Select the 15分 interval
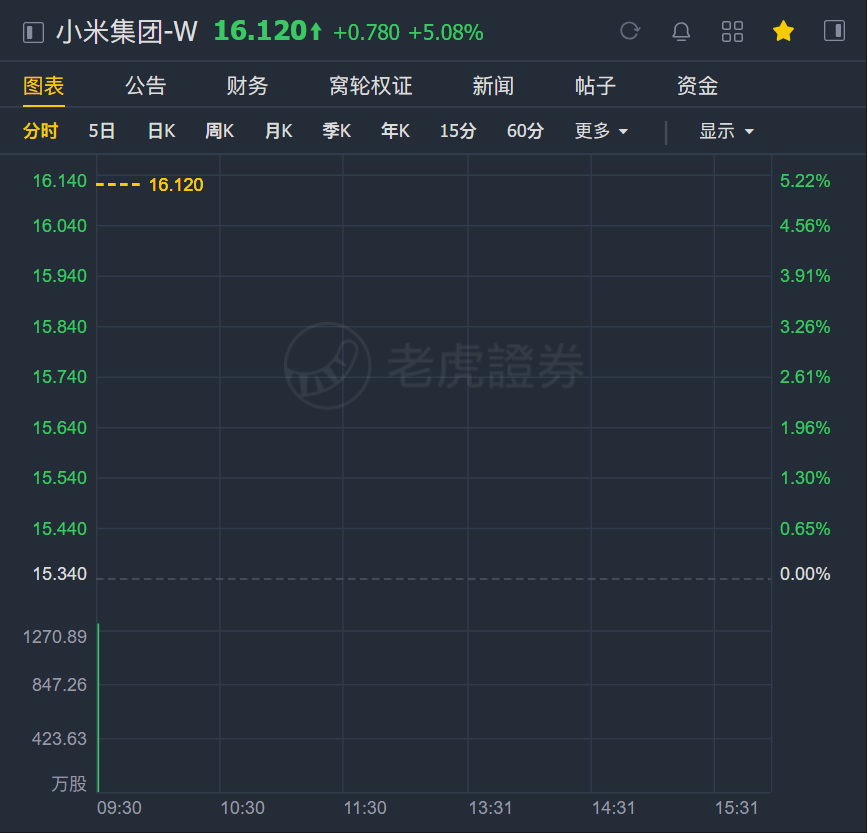The height and width of the screenshot is (833, 867). 458,131
